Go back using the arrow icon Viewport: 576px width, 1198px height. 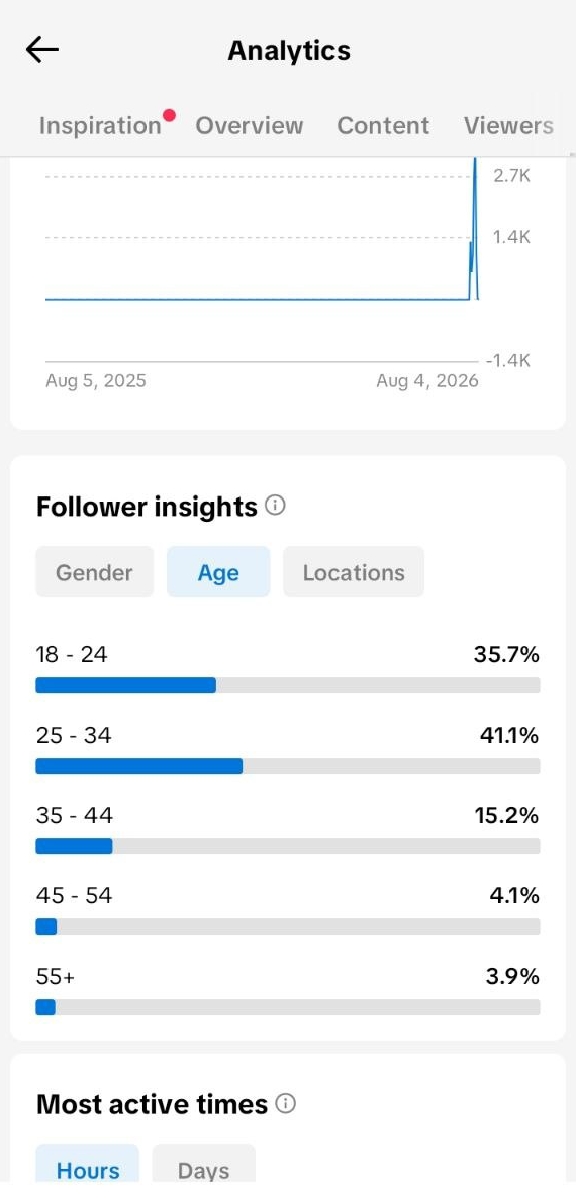pos(42,50)
